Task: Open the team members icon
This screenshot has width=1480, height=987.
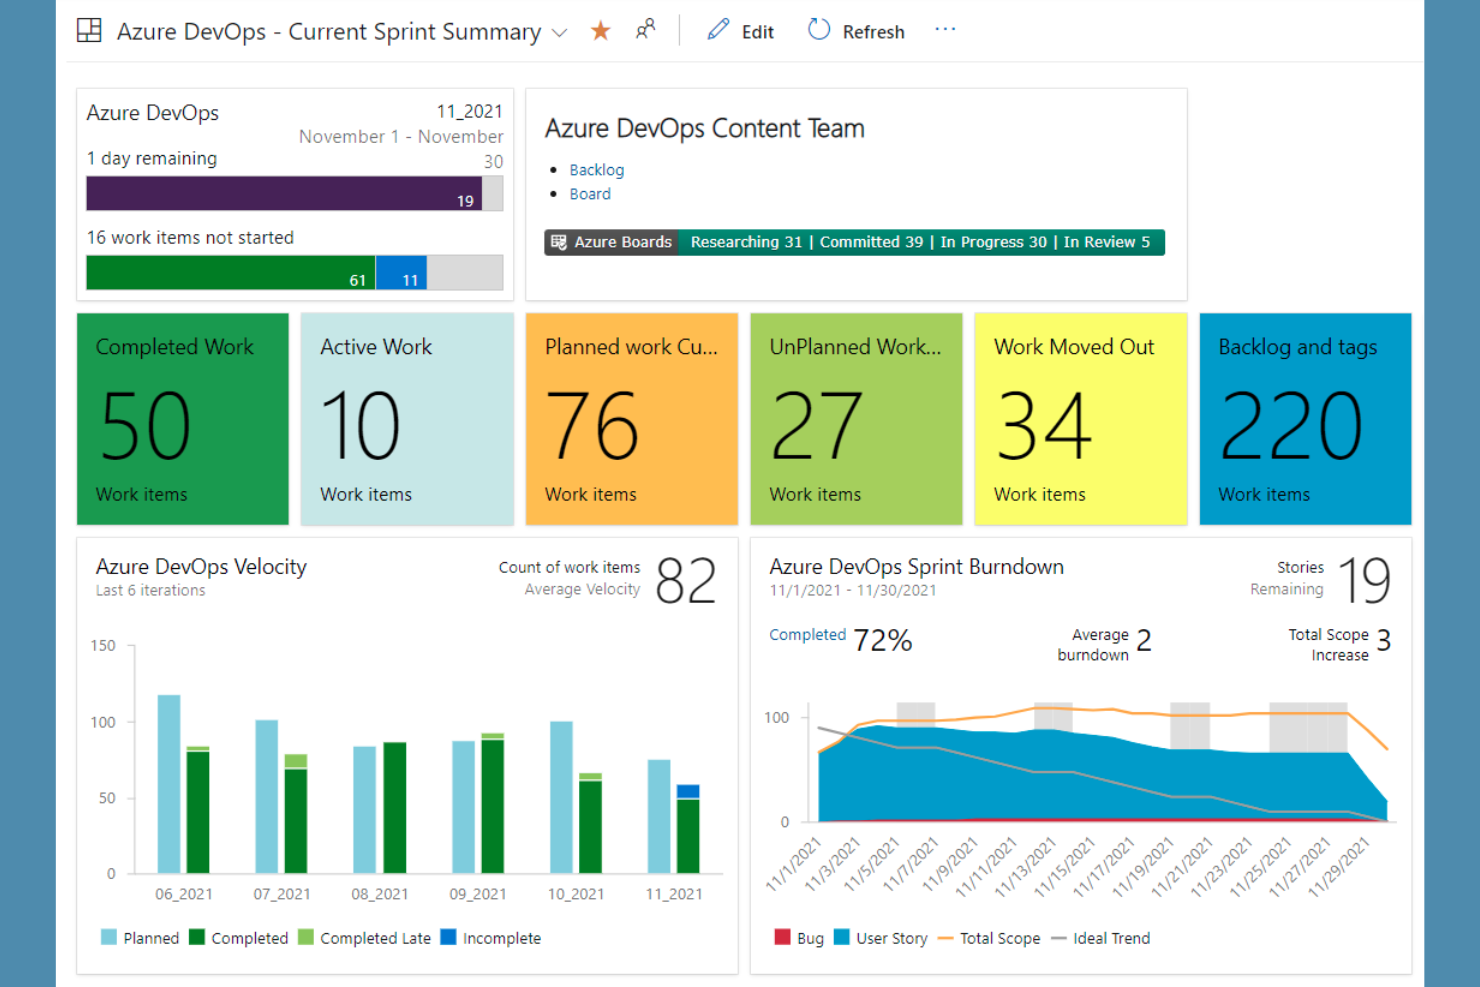Action: tap(645, 30)
